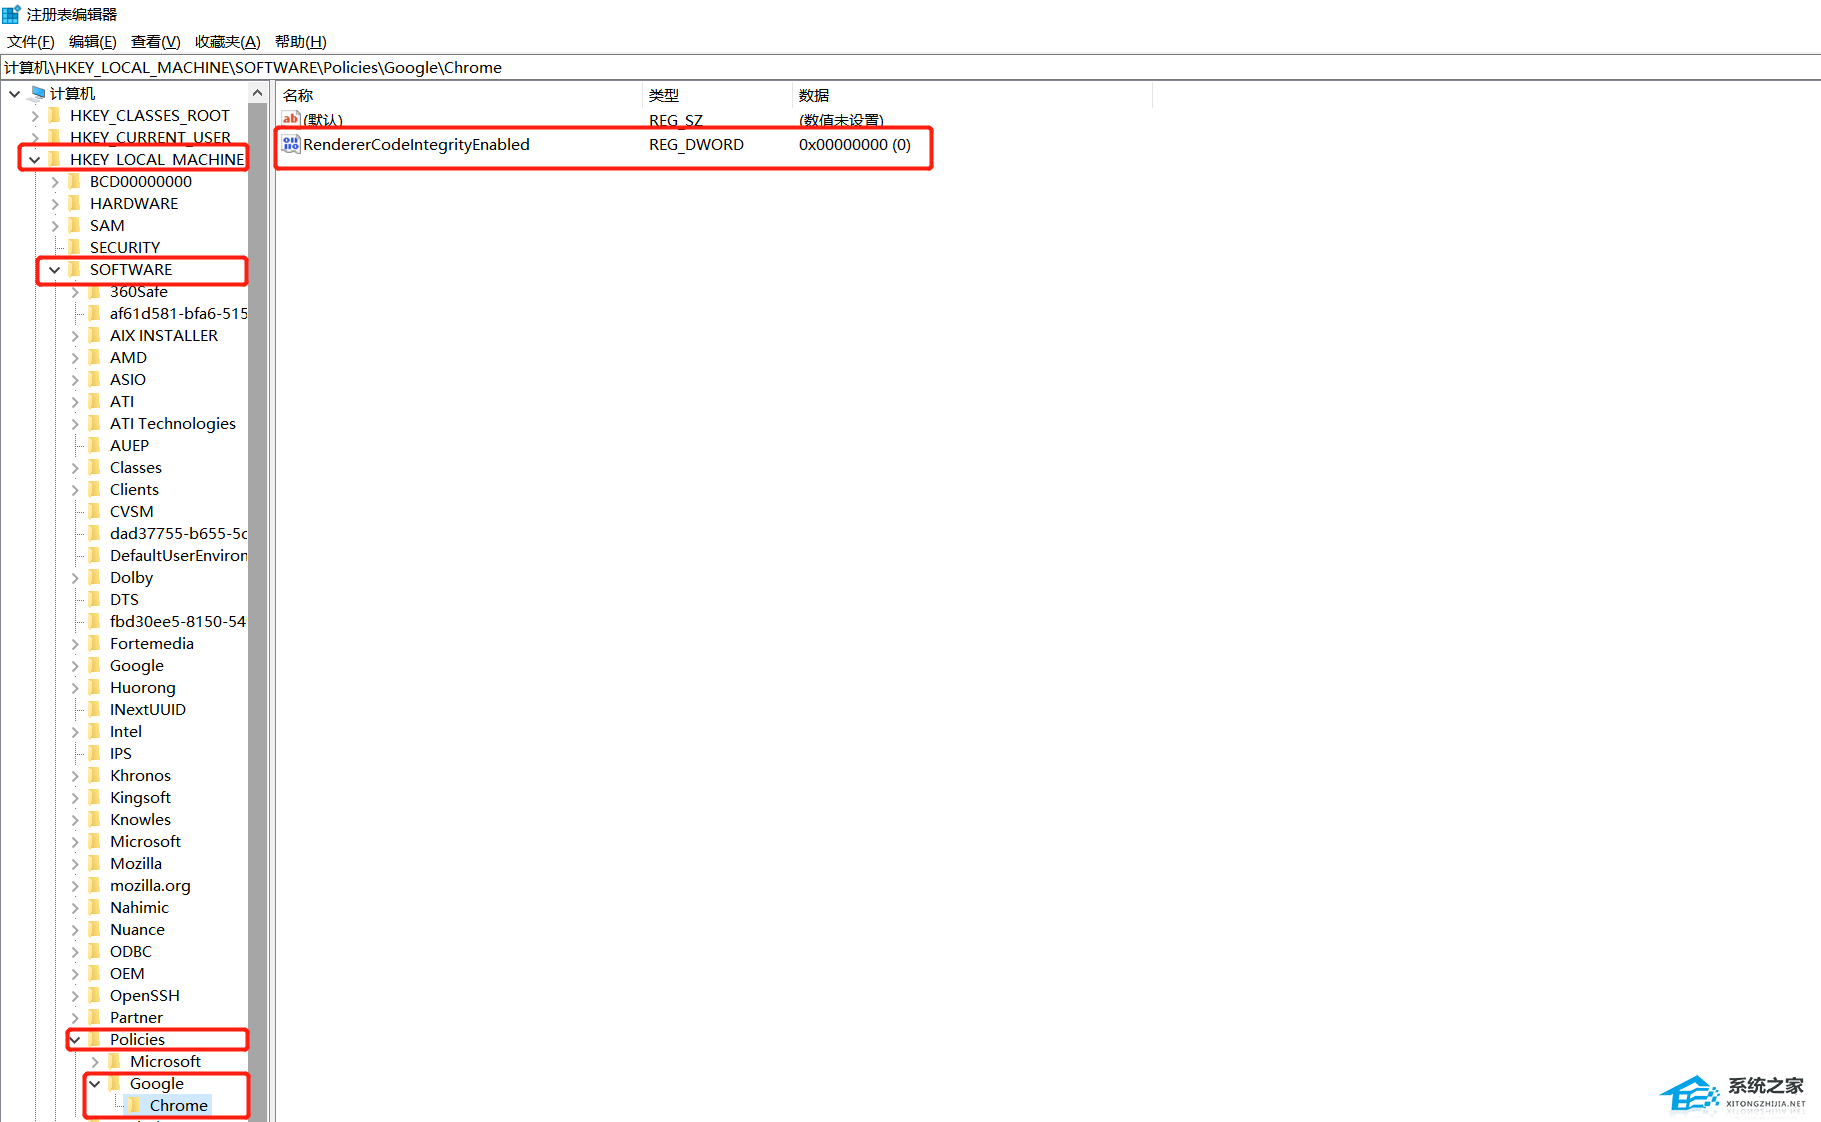Click the 360Safe folder icon
The image size is (1821, 1122).
click(x=96, y=291)
